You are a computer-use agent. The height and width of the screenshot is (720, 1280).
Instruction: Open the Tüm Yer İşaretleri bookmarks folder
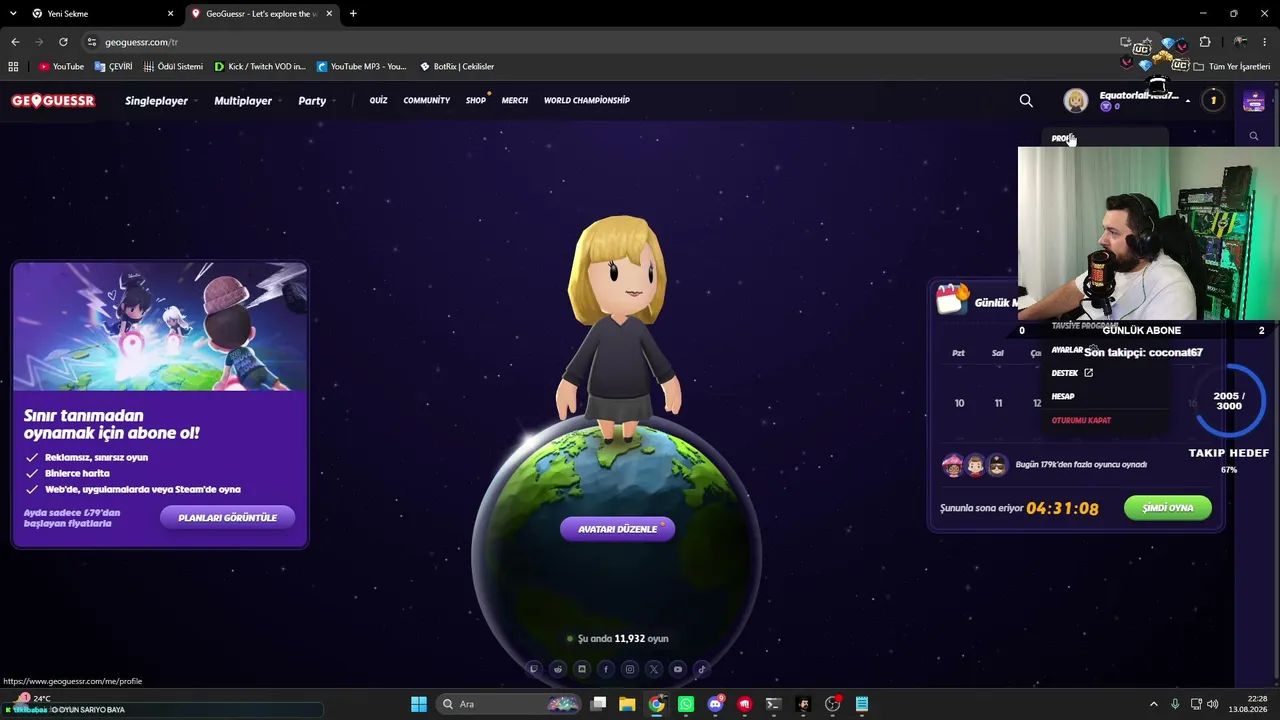click(x=1232, y=66)
